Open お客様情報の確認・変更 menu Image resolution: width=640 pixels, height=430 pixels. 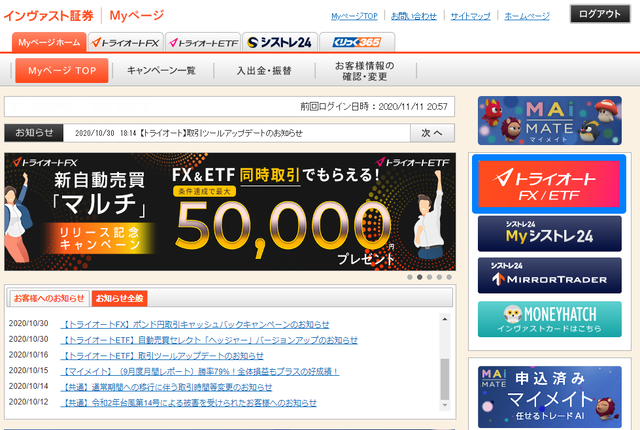coord(365,71)
